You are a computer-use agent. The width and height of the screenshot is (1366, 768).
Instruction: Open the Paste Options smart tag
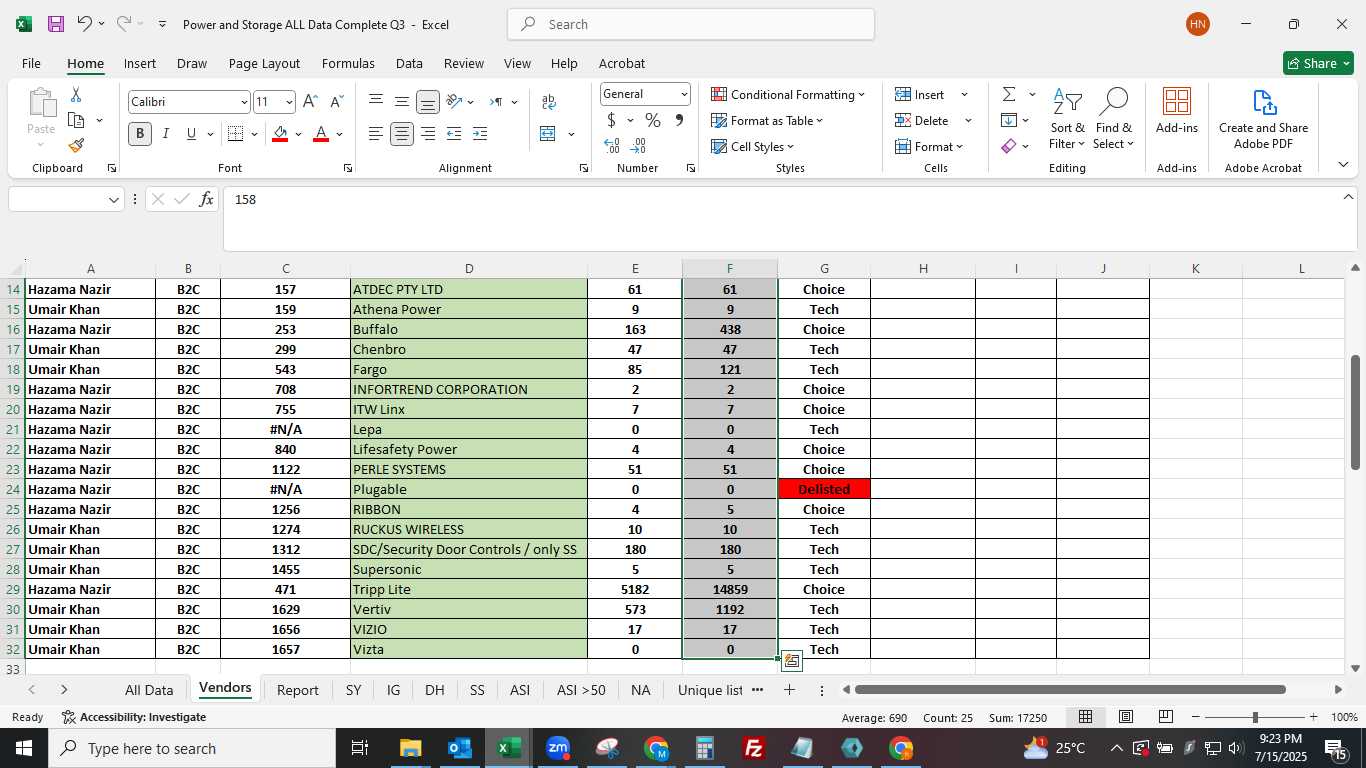tap(791, 661)
